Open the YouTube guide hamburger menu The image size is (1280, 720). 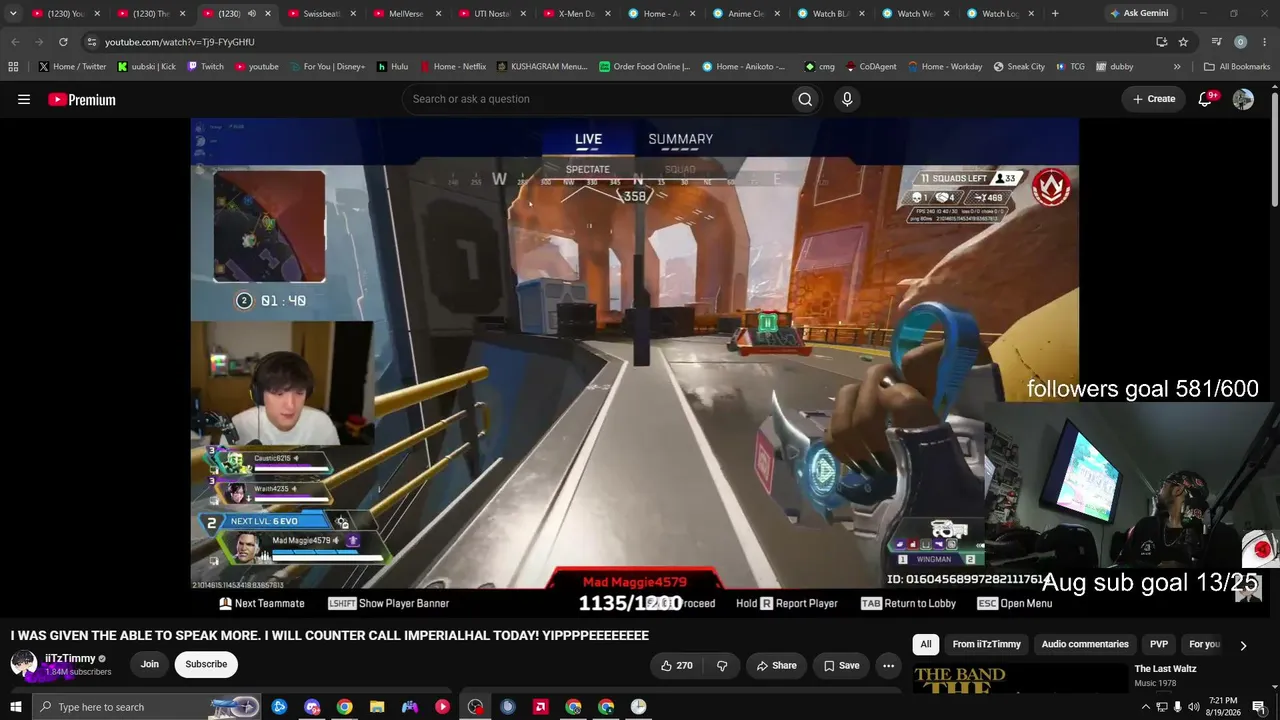[x=24, y=99]
